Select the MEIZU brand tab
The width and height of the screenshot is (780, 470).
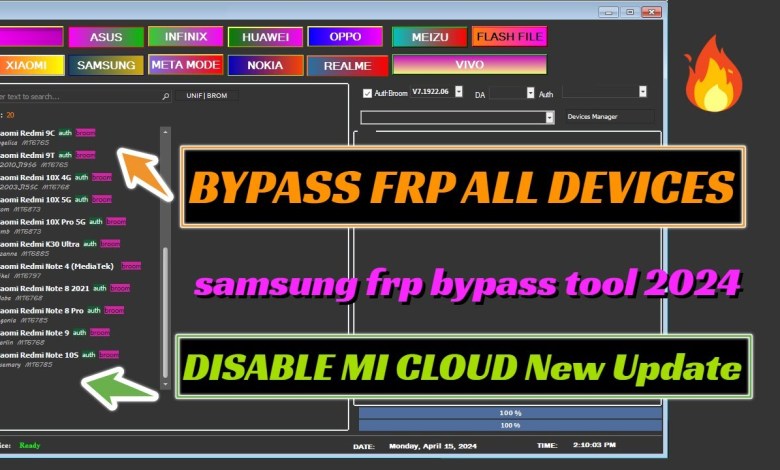pos(430,37)
